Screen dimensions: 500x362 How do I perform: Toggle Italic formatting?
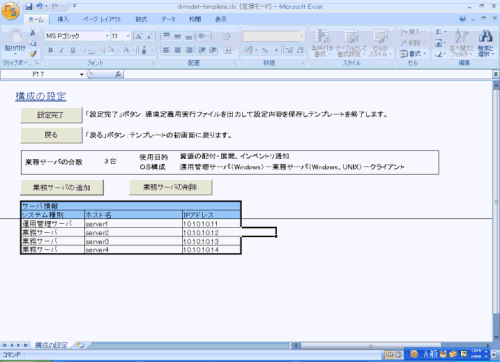(62, 50)
